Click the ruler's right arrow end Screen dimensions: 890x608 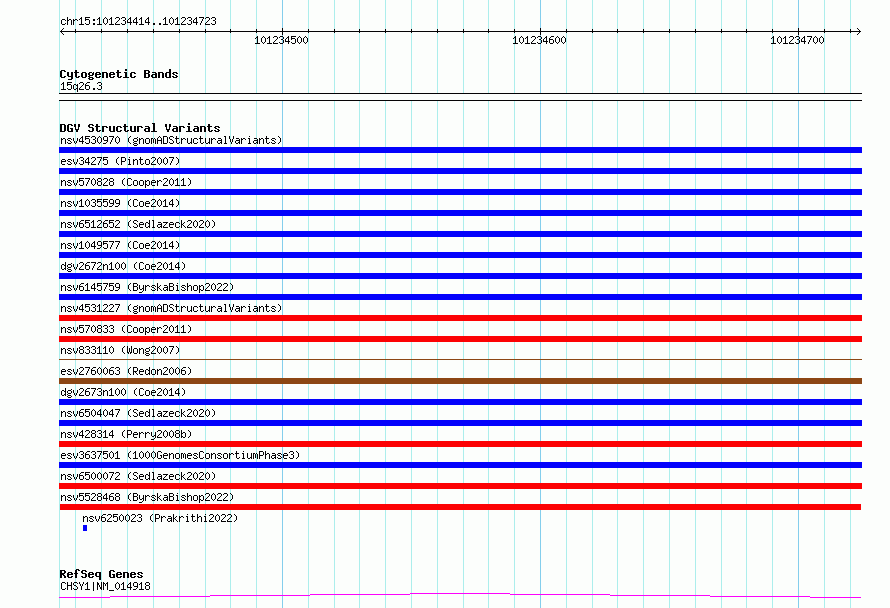coord(858,31)
